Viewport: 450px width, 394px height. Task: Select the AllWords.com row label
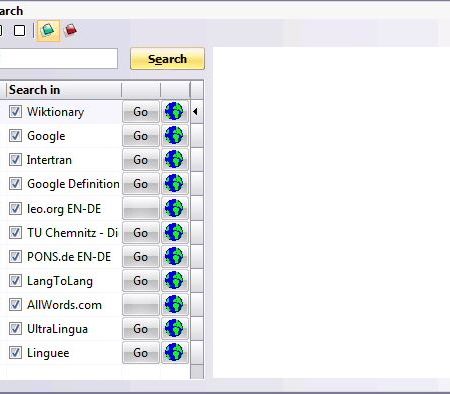[x=64, y=305]
